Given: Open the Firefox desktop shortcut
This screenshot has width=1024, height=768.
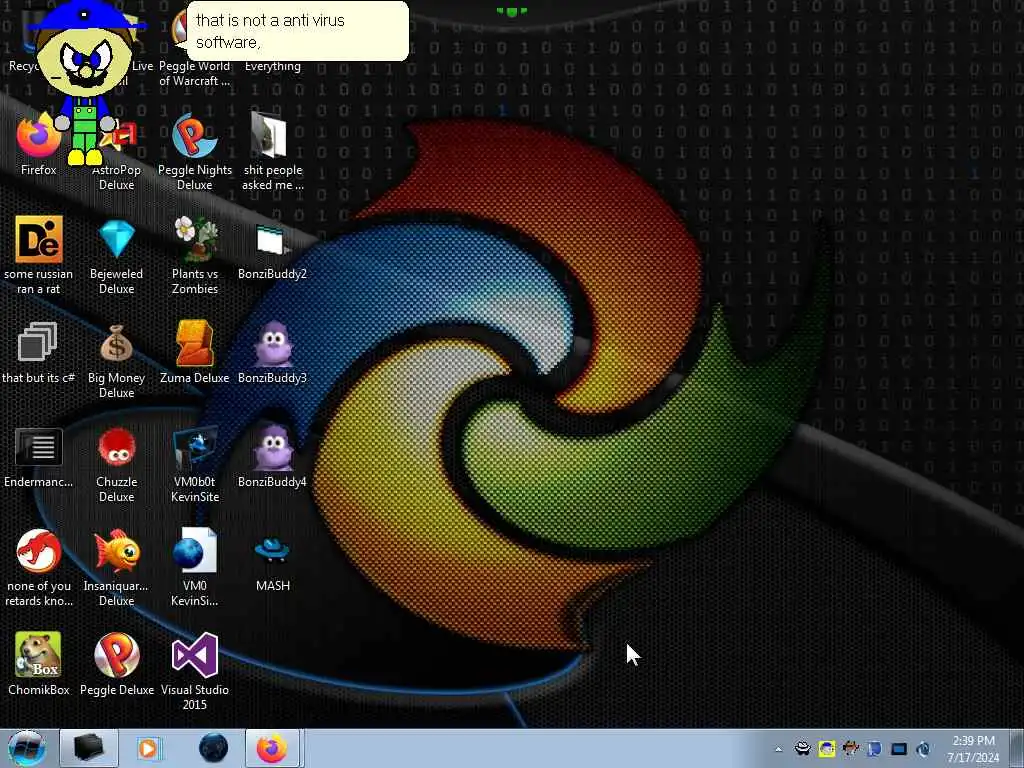Looking at the screenshot, I should [x=38, y=145].
